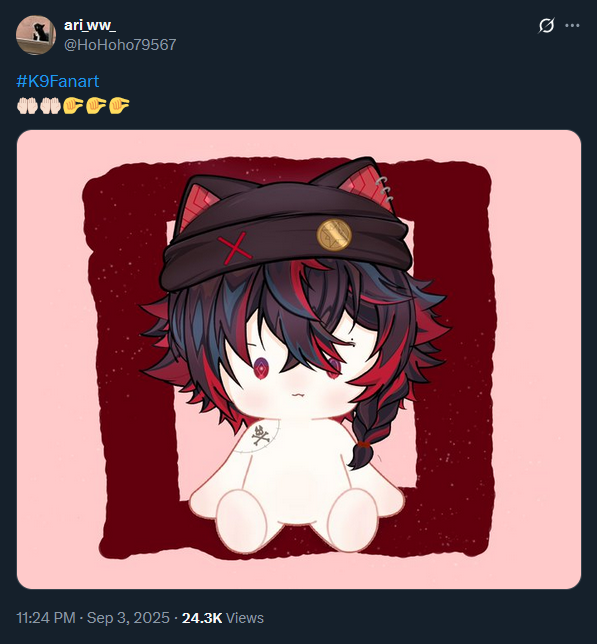597x644 pixels.
Task: Open Grok explain-this-post icon
Action: [546, 25]
